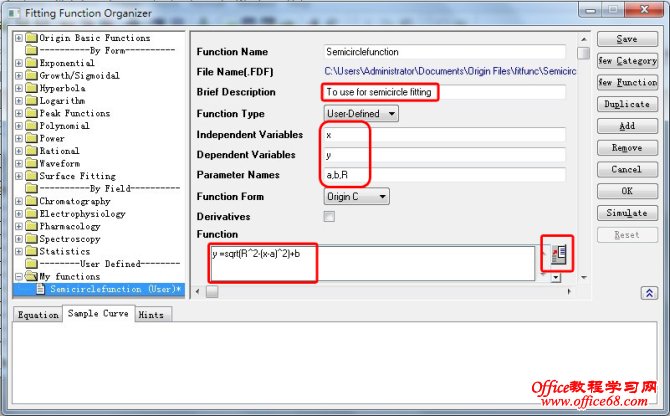Click the Save button
This screenshot has width=670, height=416.
627,39
